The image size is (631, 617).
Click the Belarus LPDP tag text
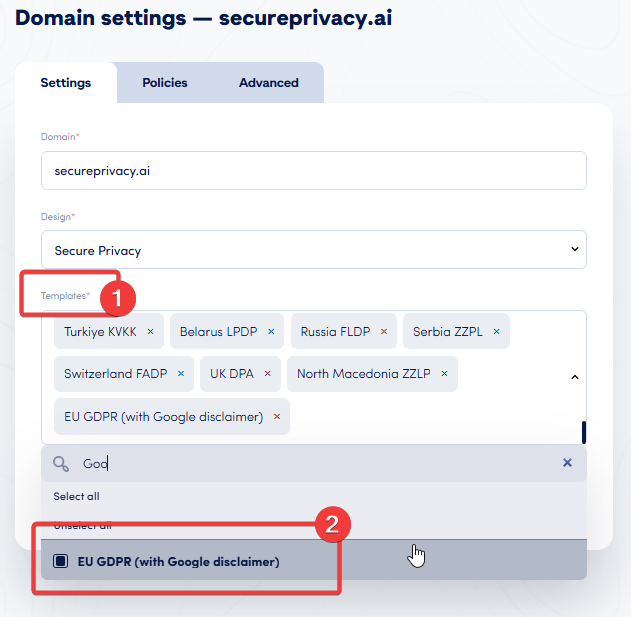(219, 332)
